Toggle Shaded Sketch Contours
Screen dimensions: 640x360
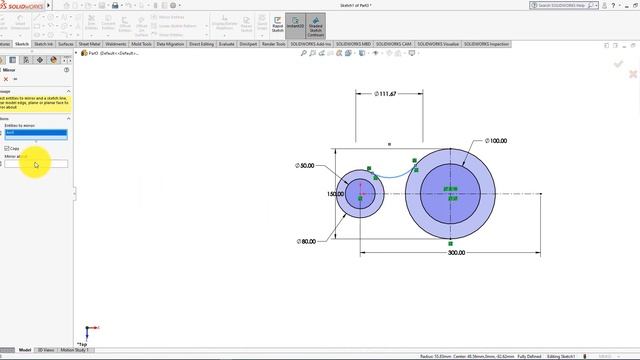pyautogui.click(x=316, y=26)
